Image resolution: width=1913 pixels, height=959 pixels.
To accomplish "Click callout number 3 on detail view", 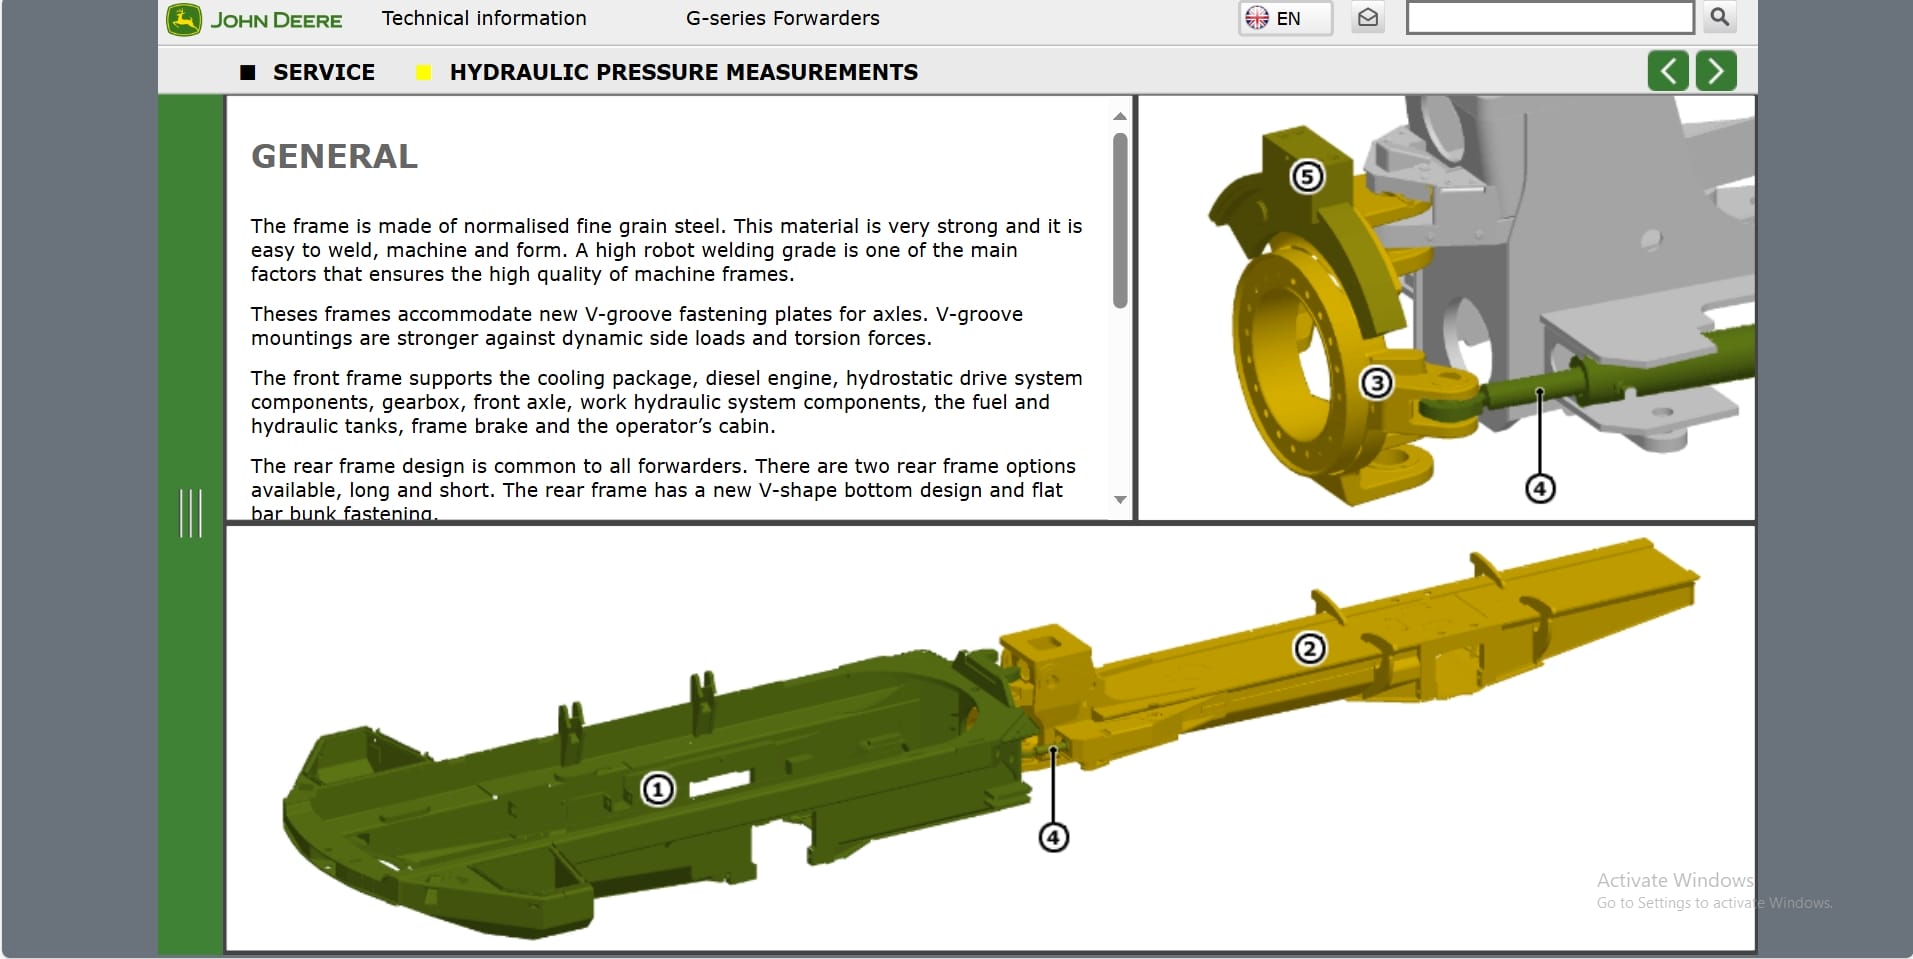I will [x=1377, y=383].
